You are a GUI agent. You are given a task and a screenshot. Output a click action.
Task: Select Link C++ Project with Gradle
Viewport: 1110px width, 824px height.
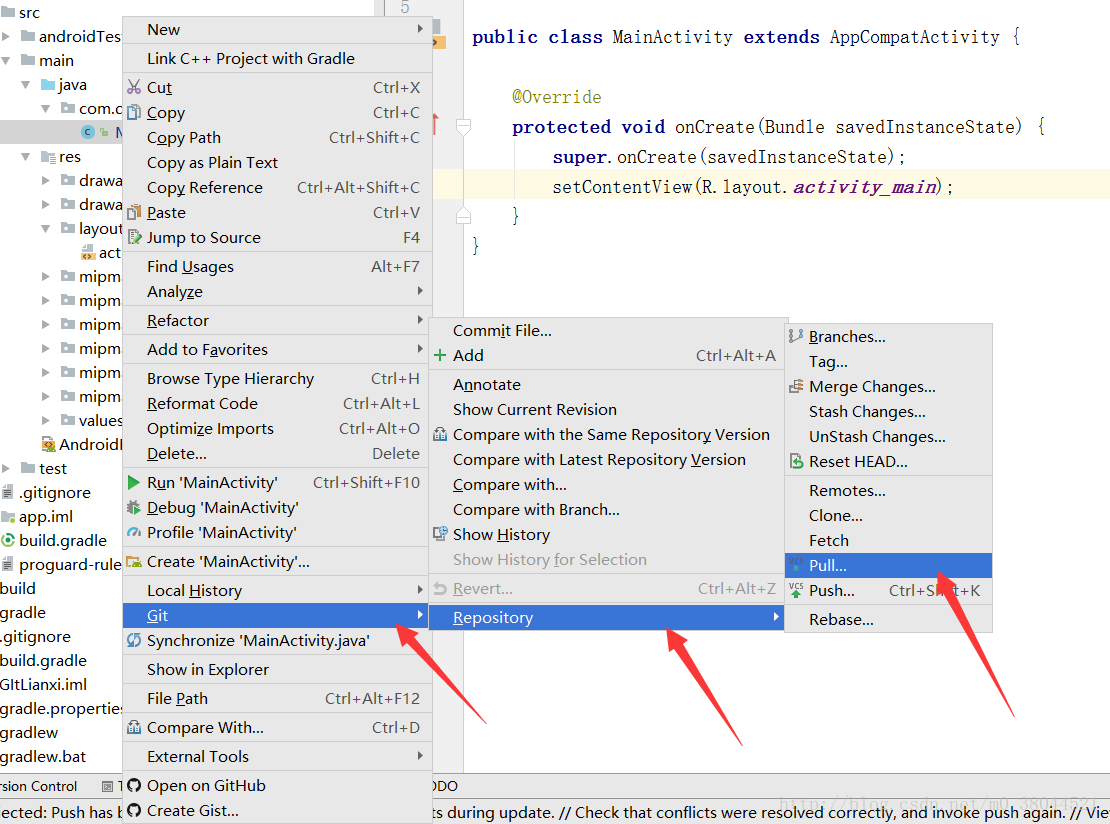(277, 59)
